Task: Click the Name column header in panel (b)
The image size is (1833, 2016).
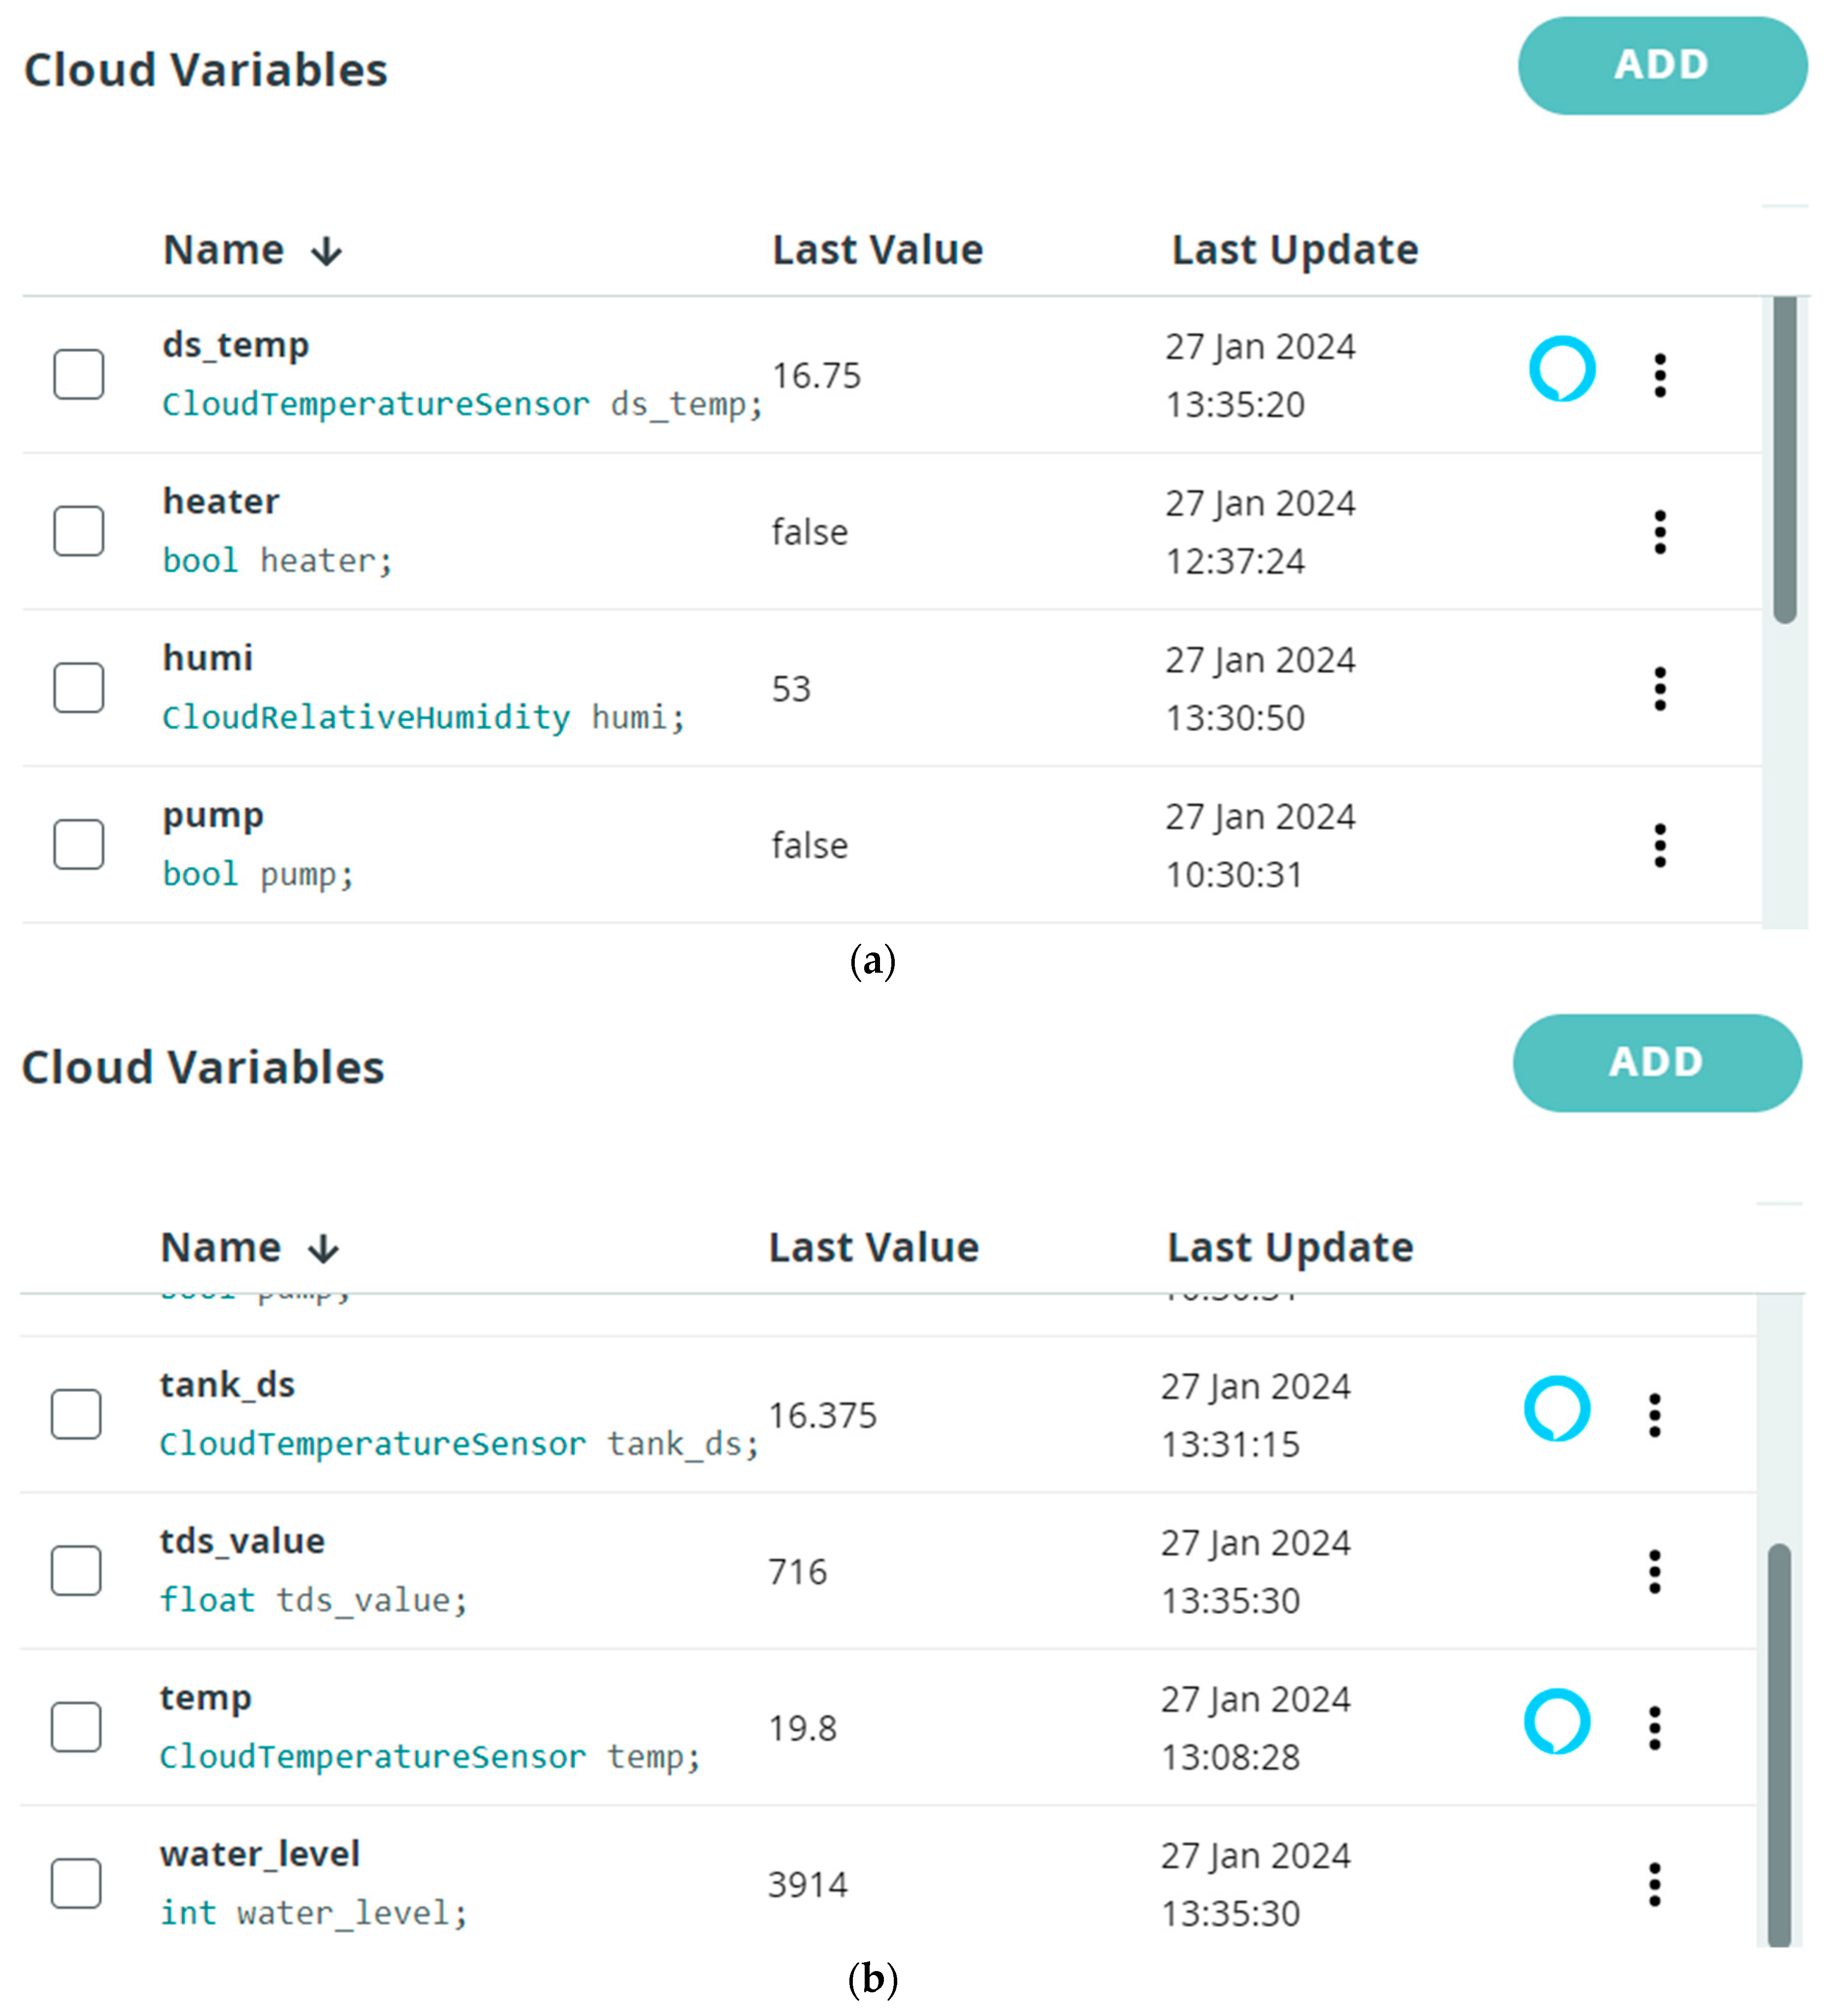Action: coord(221,1248)
